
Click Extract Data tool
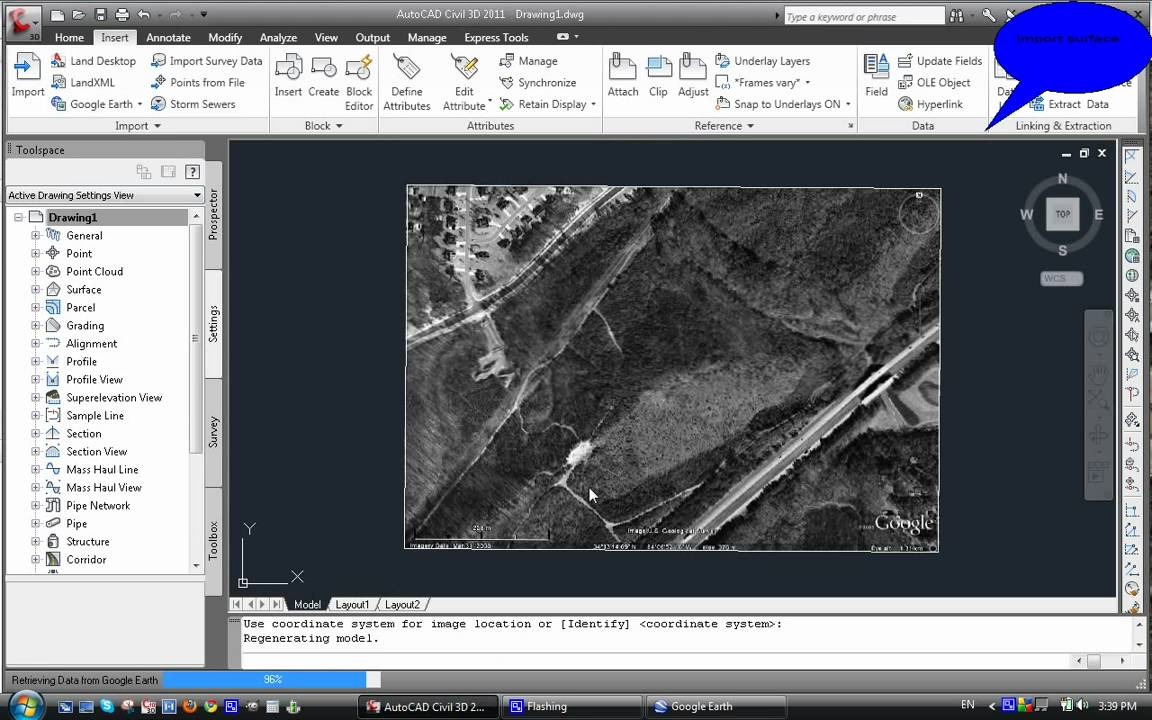tap(1069, 104)
